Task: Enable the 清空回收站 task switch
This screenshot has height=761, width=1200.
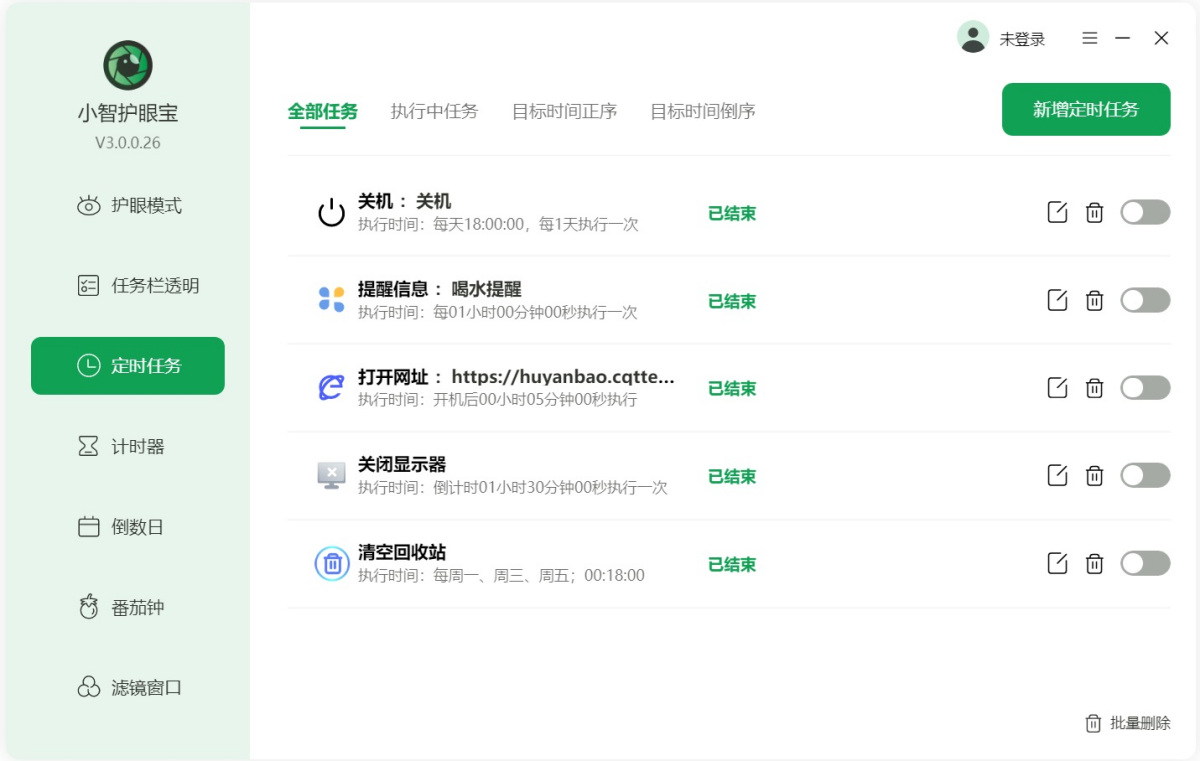Action: [x=1144, y=563]
